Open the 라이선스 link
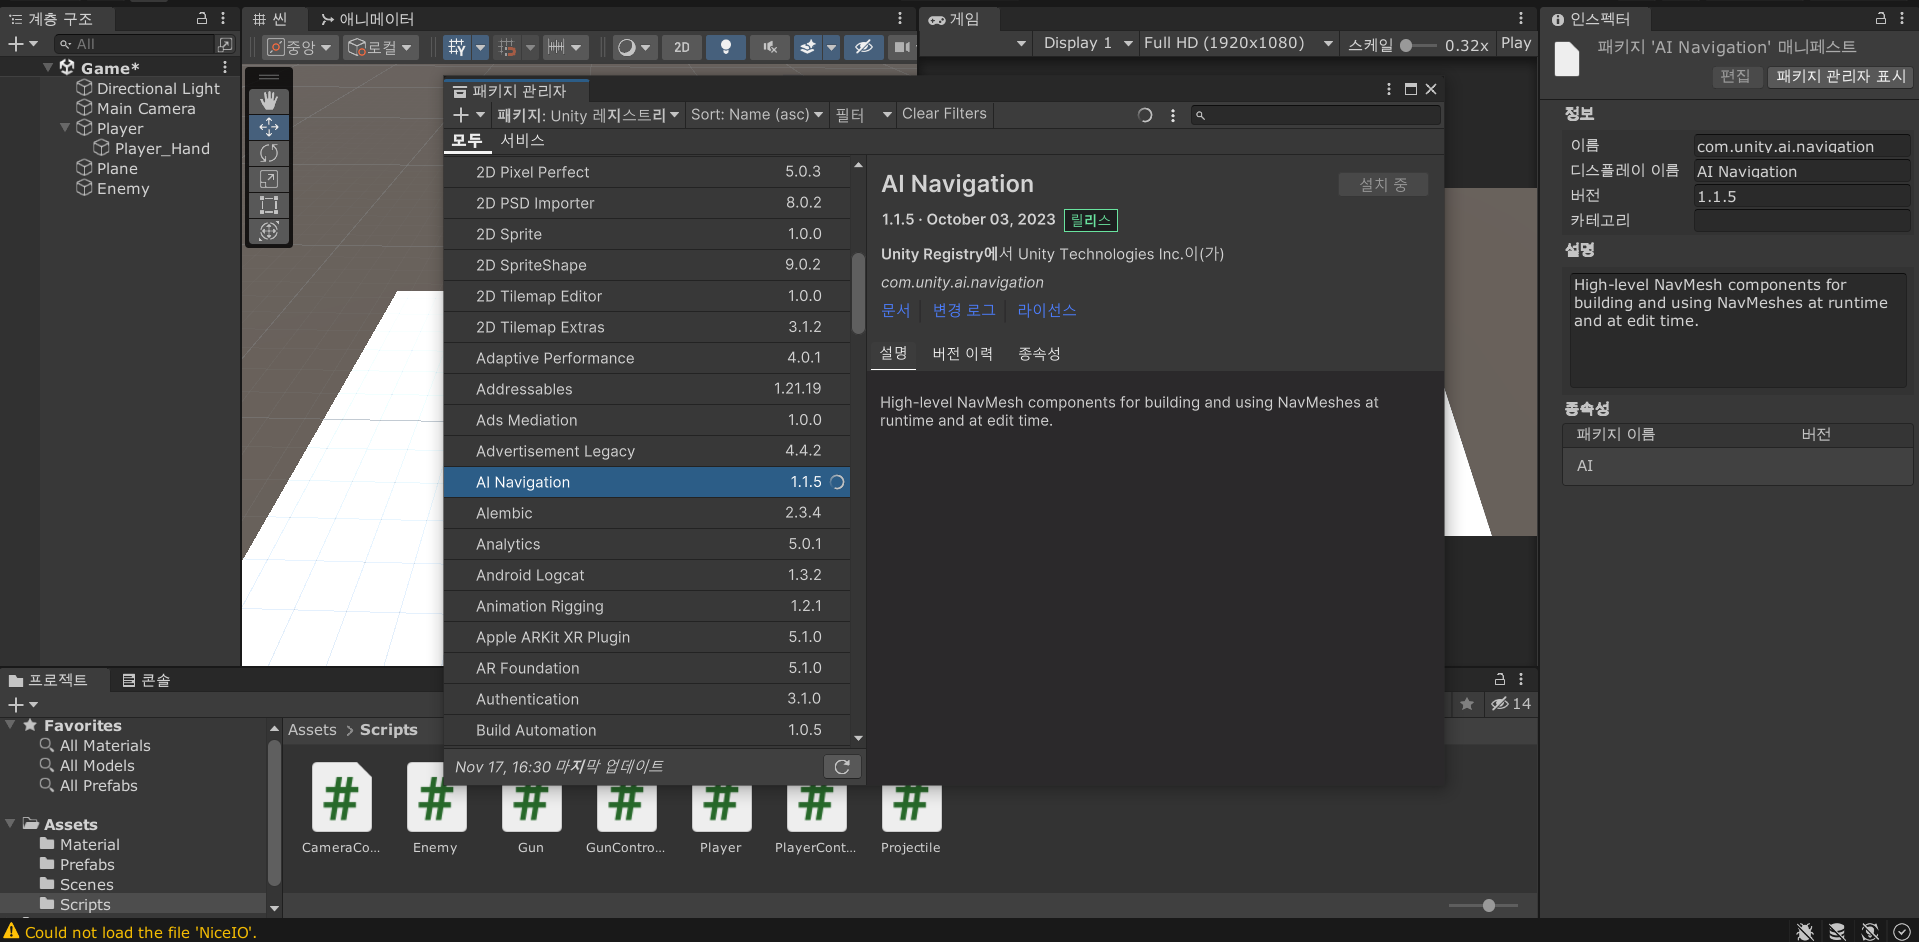 point(1047,310)
